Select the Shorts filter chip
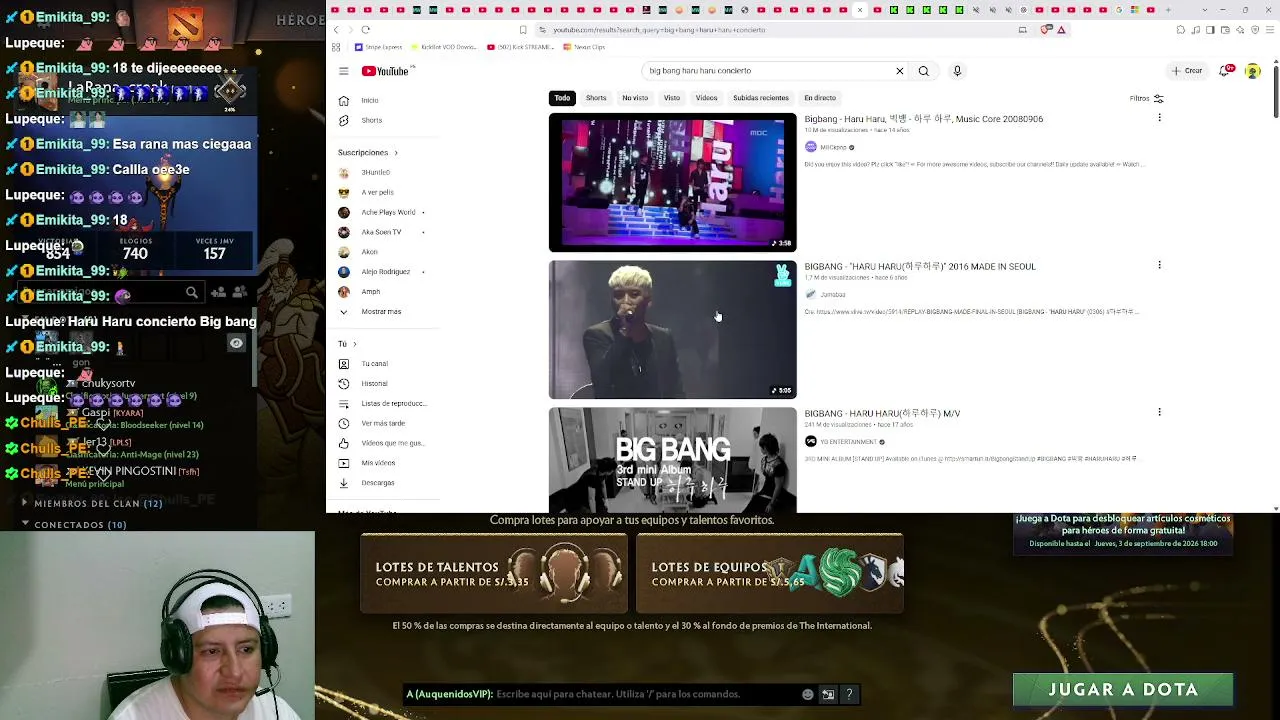The image size is (1280, 720). pos(596,98)
